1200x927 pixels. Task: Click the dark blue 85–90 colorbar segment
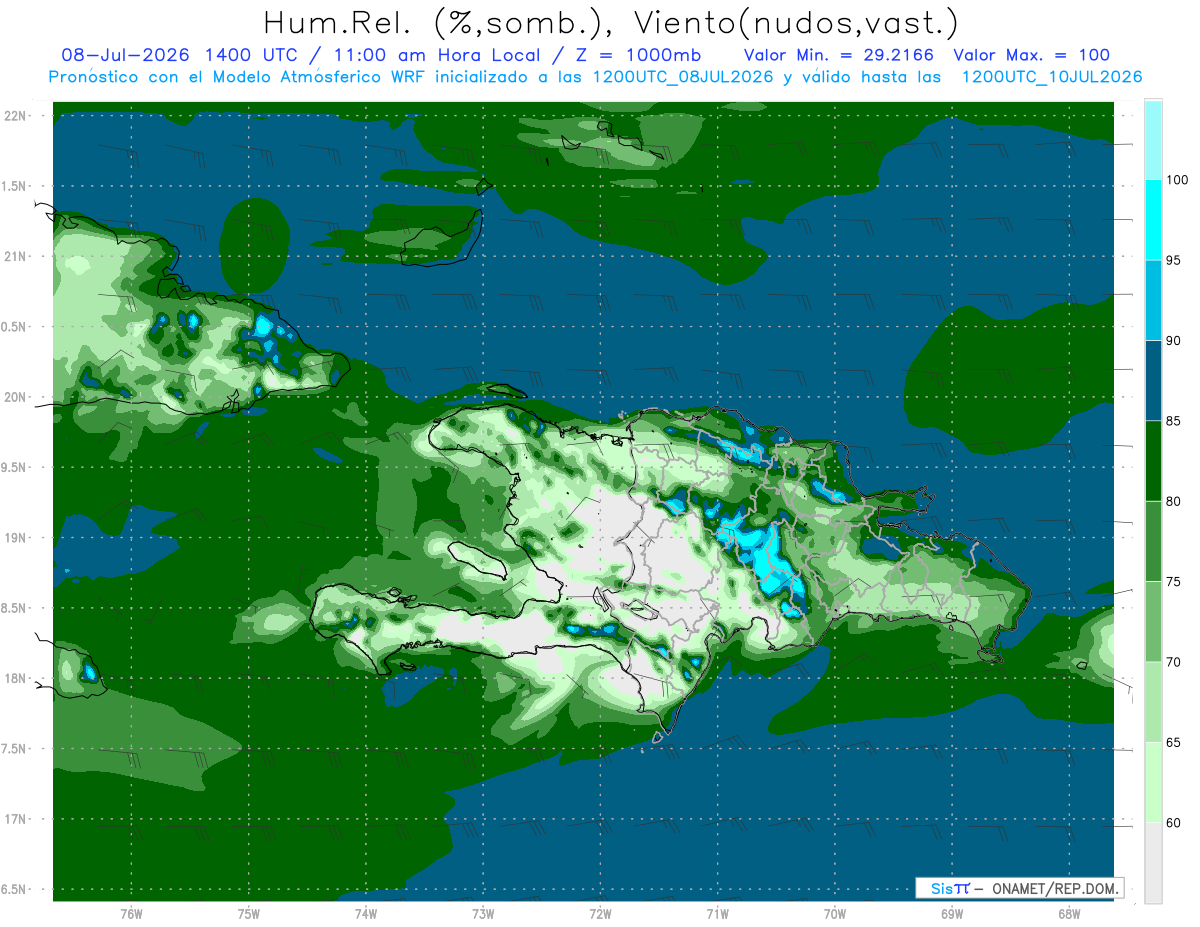1153,380
